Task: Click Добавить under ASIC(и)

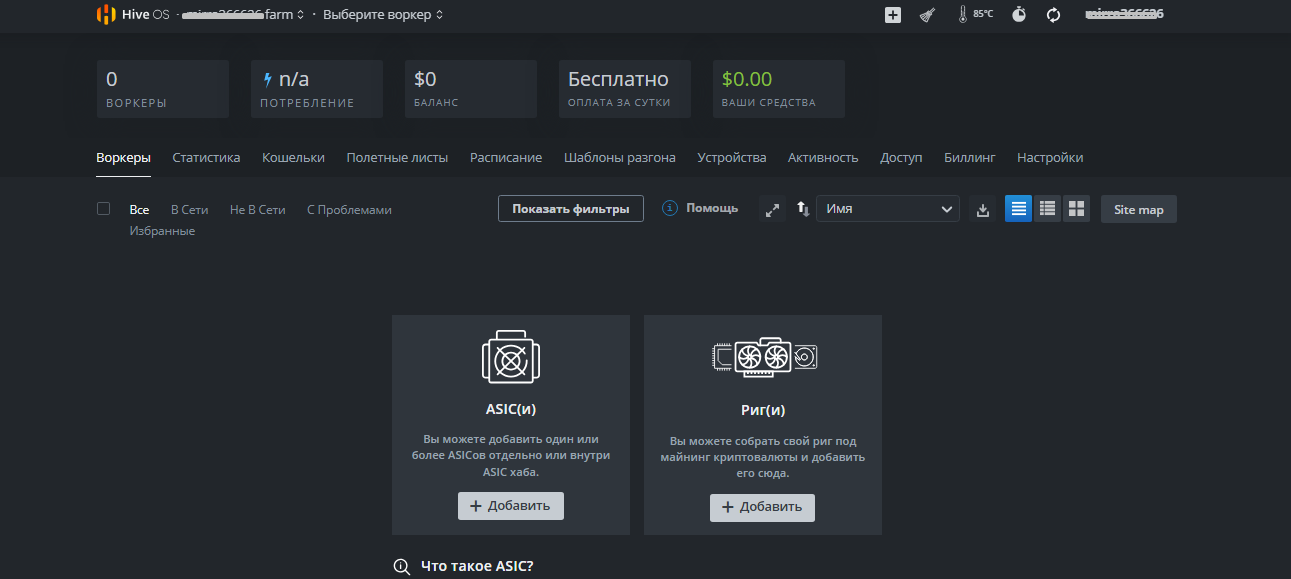Action: pyautogui.click(x=510, y=506)
